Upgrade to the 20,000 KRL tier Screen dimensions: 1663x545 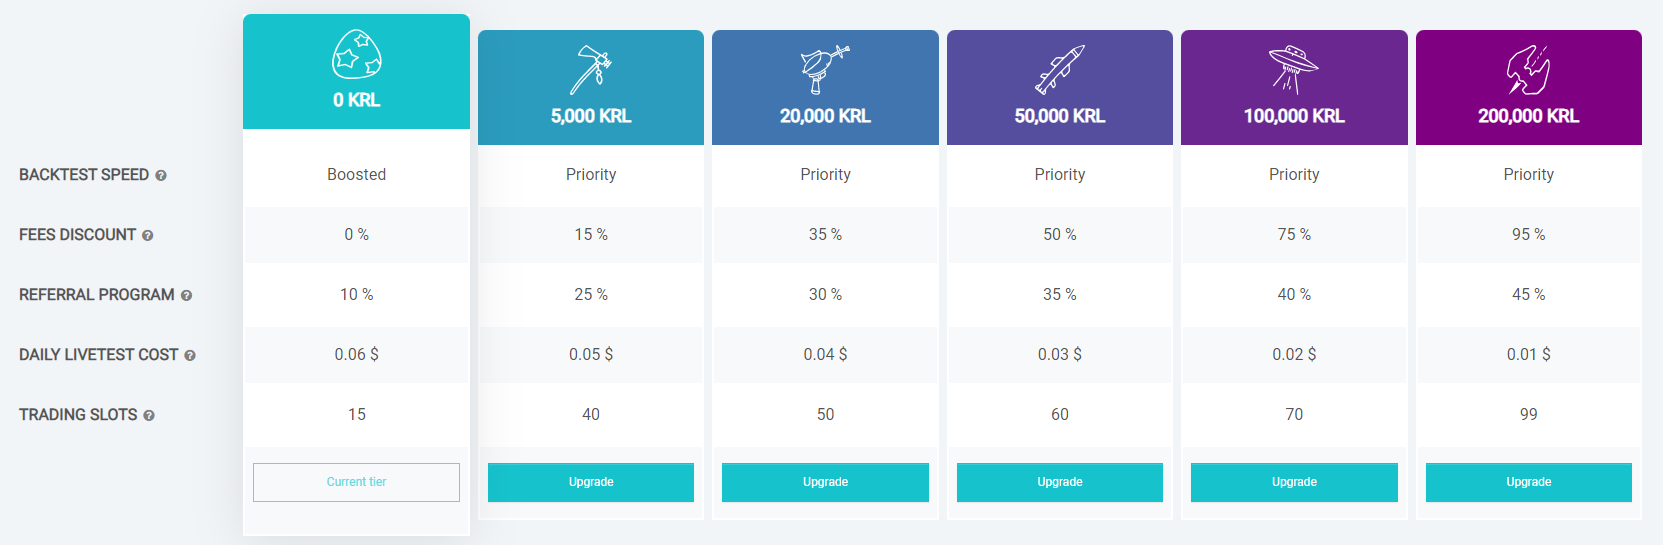[825, 482]
